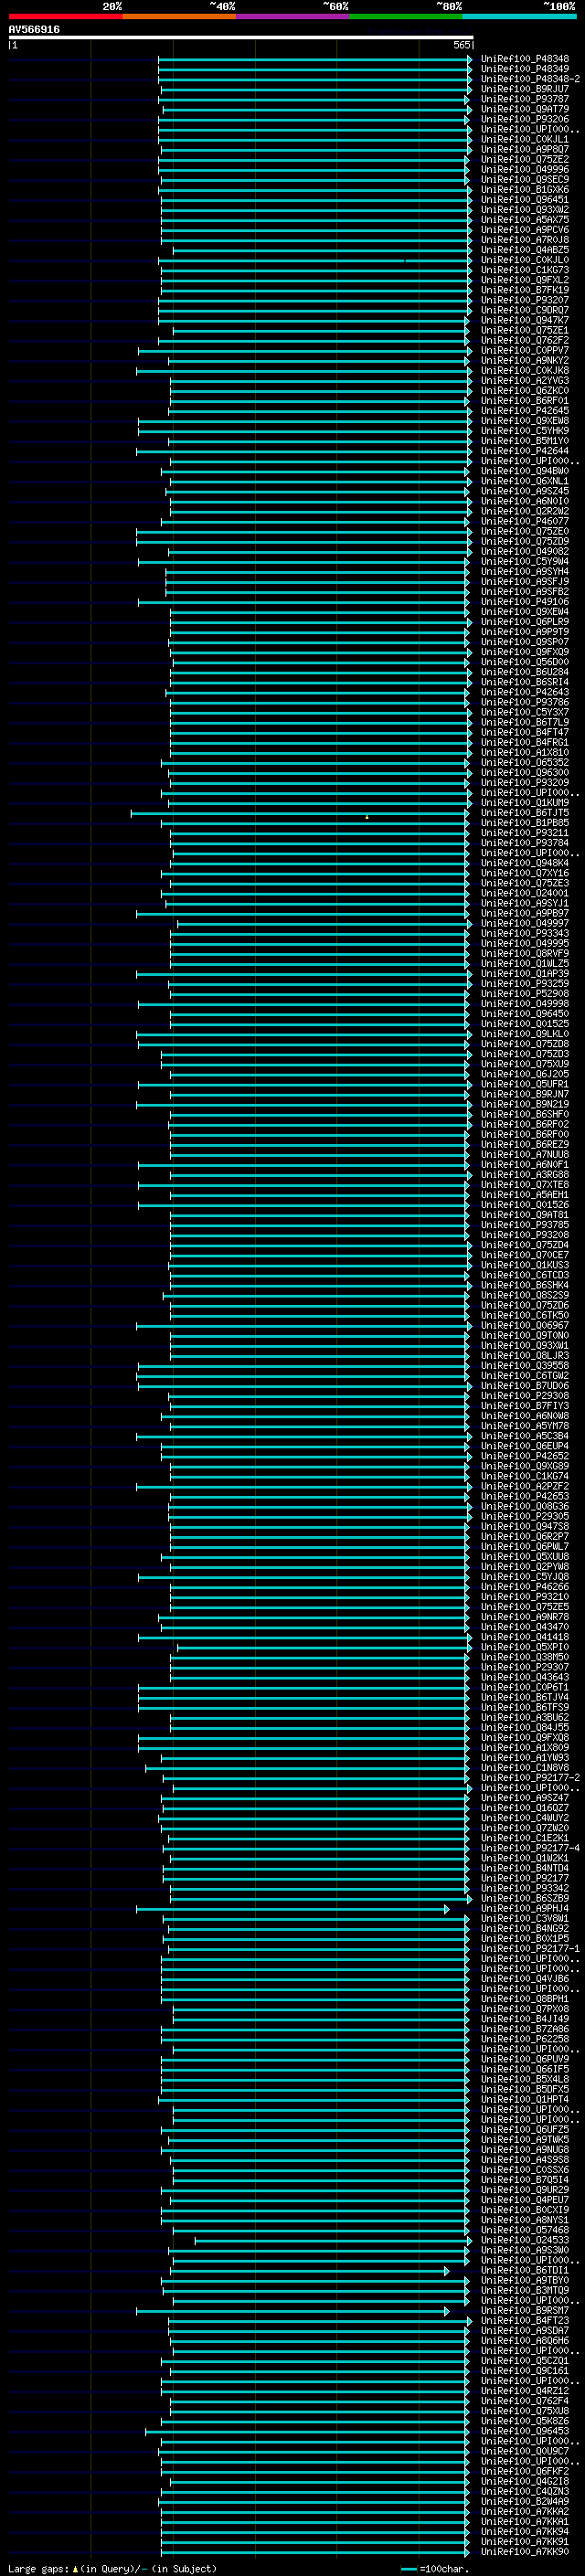Select the UniRef100_C0KJK8 subject label
This screenshot has width=585, height=2576.
coord(524,371)
